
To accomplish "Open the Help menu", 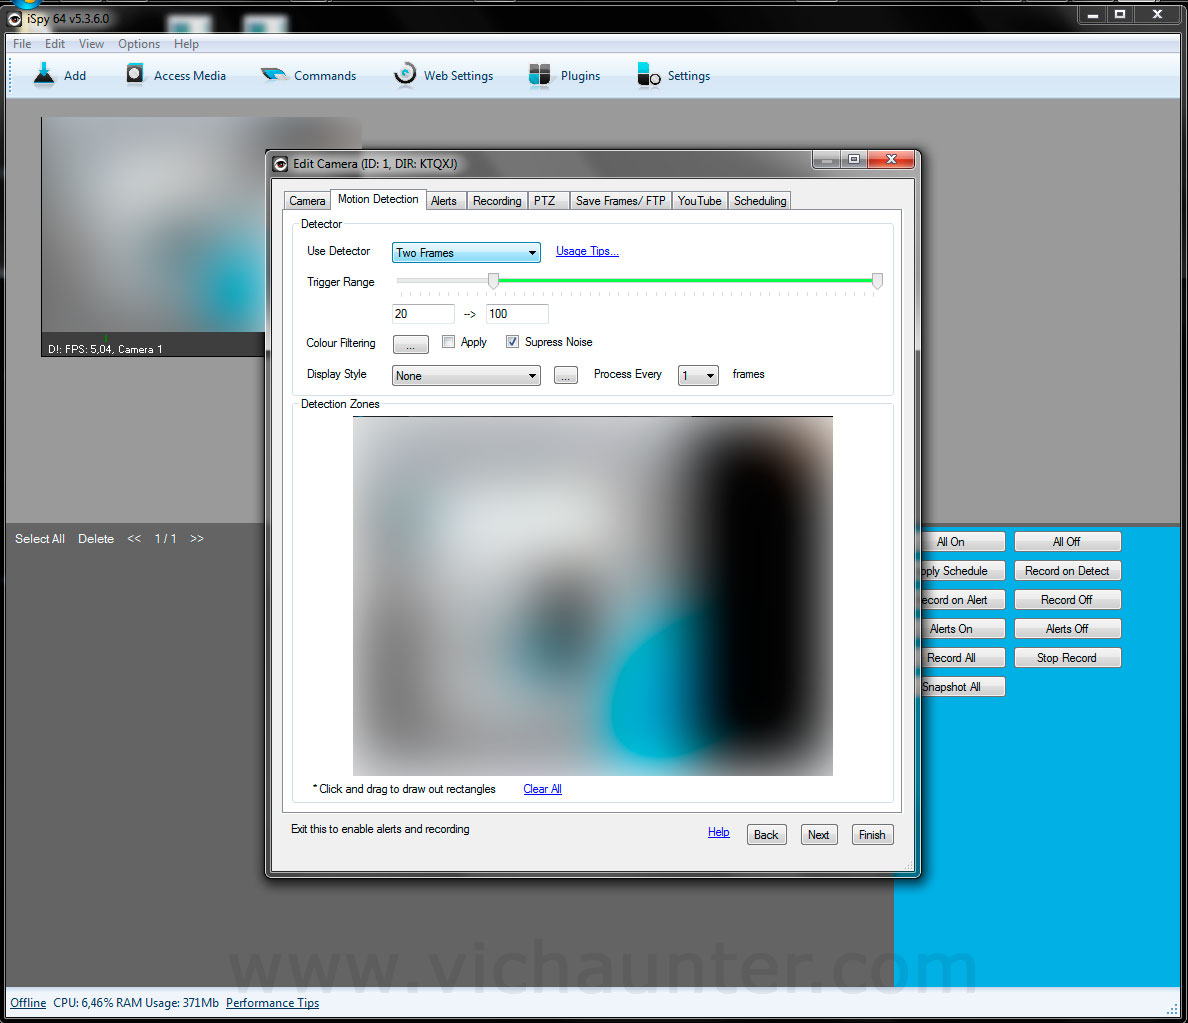I will (x=186, y=44).
